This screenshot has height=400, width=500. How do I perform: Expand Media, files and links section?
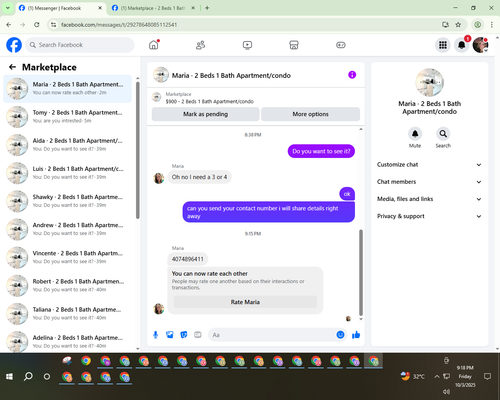(429, 199)
